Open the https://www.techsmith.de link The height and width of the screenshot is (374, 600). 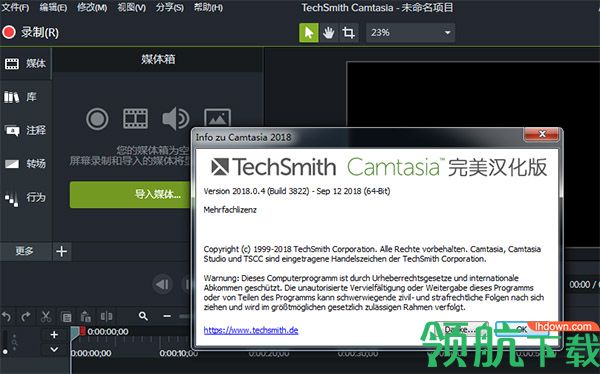251,330
